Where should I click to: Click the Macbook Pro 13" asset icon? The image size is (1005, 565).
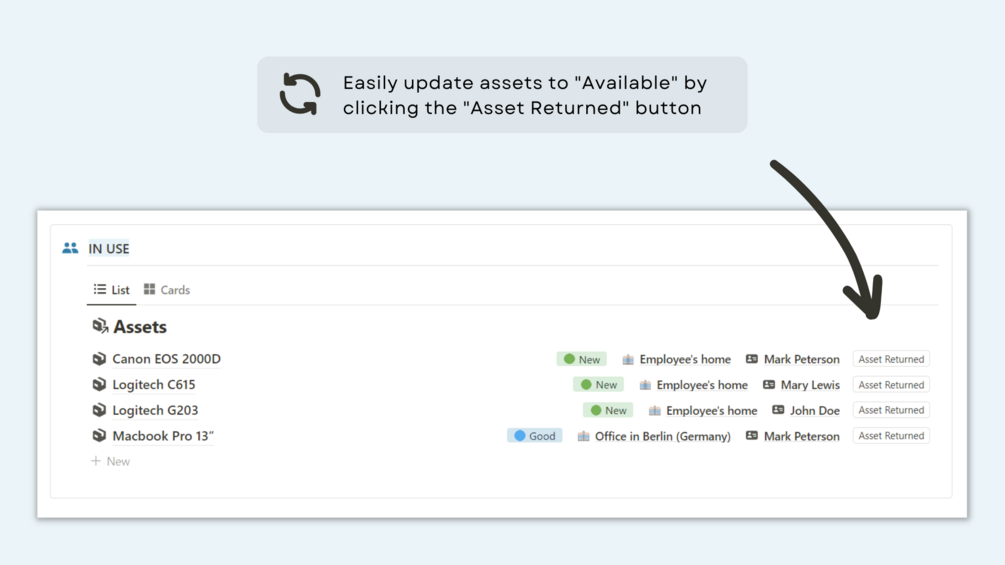(99, 436)
